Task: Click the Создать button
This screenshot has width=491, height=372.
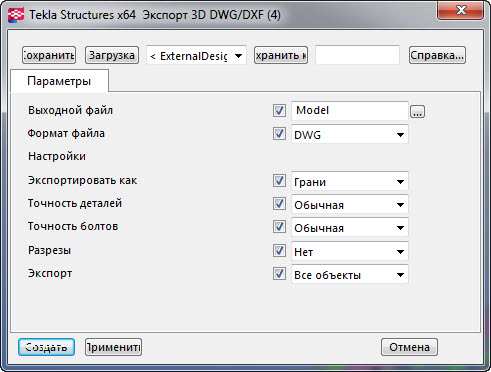Action: click(x=46, y=347)
